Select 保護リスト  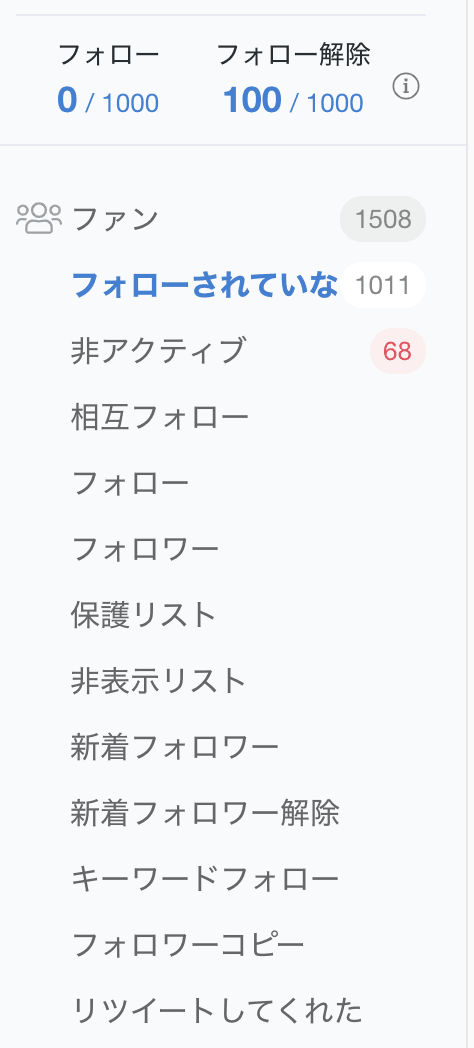[144, 615]
